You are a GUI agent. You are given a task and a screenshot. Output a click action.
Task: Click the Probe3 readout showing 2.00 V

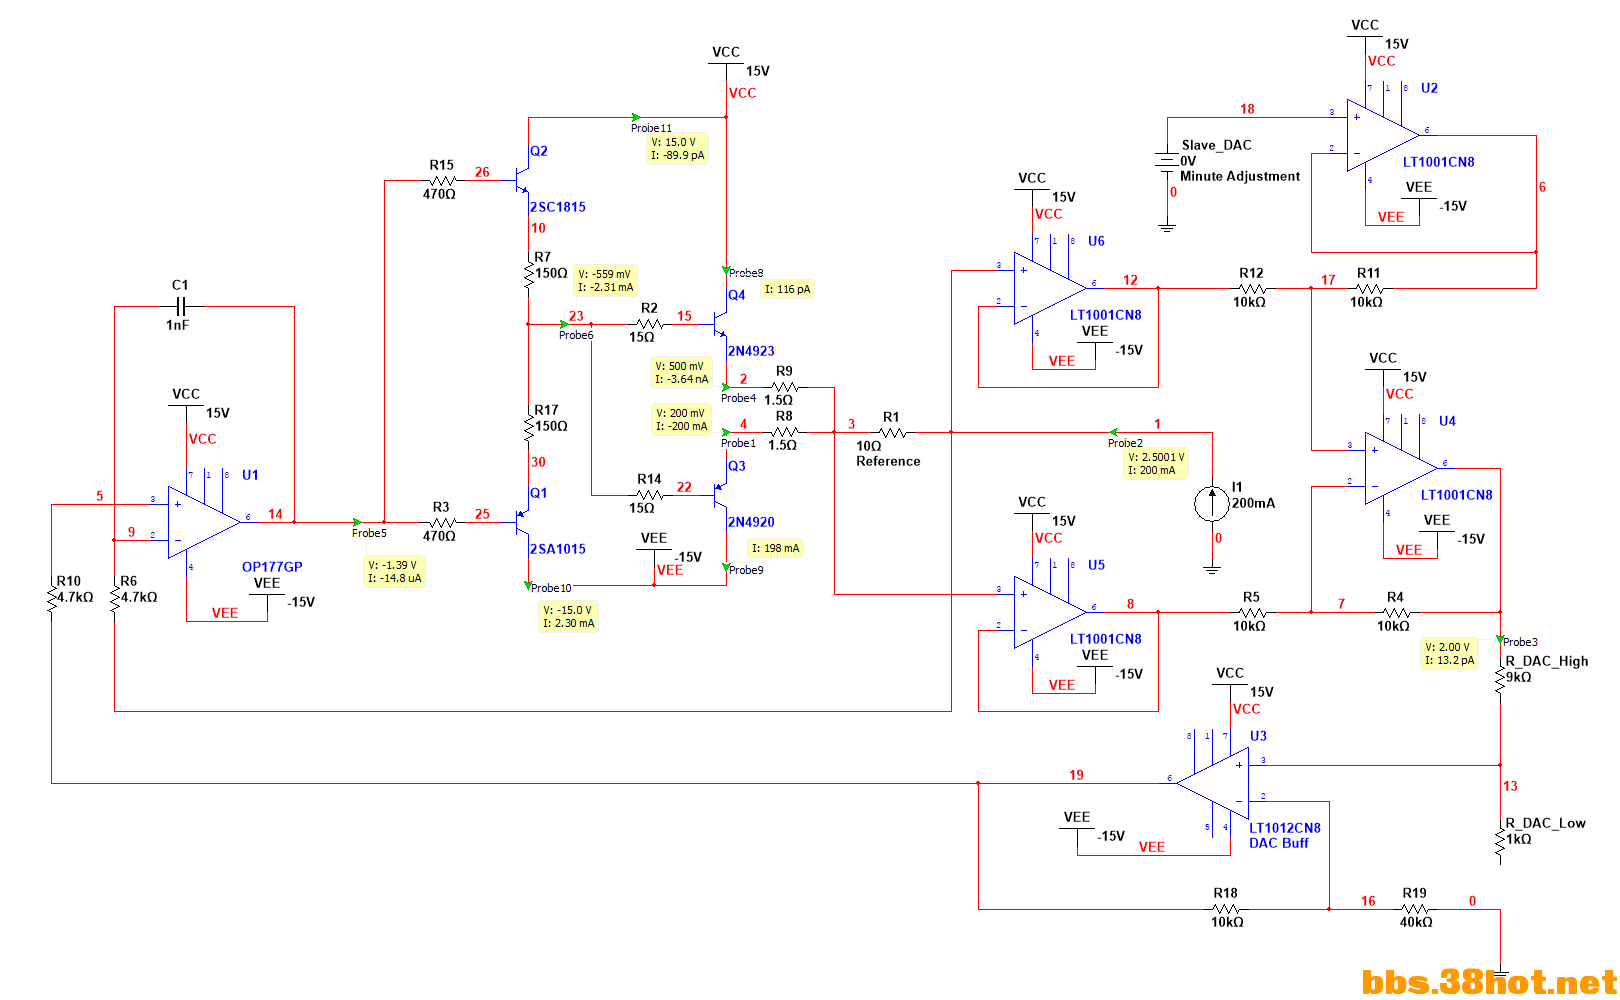click(x=1449, y=654)
